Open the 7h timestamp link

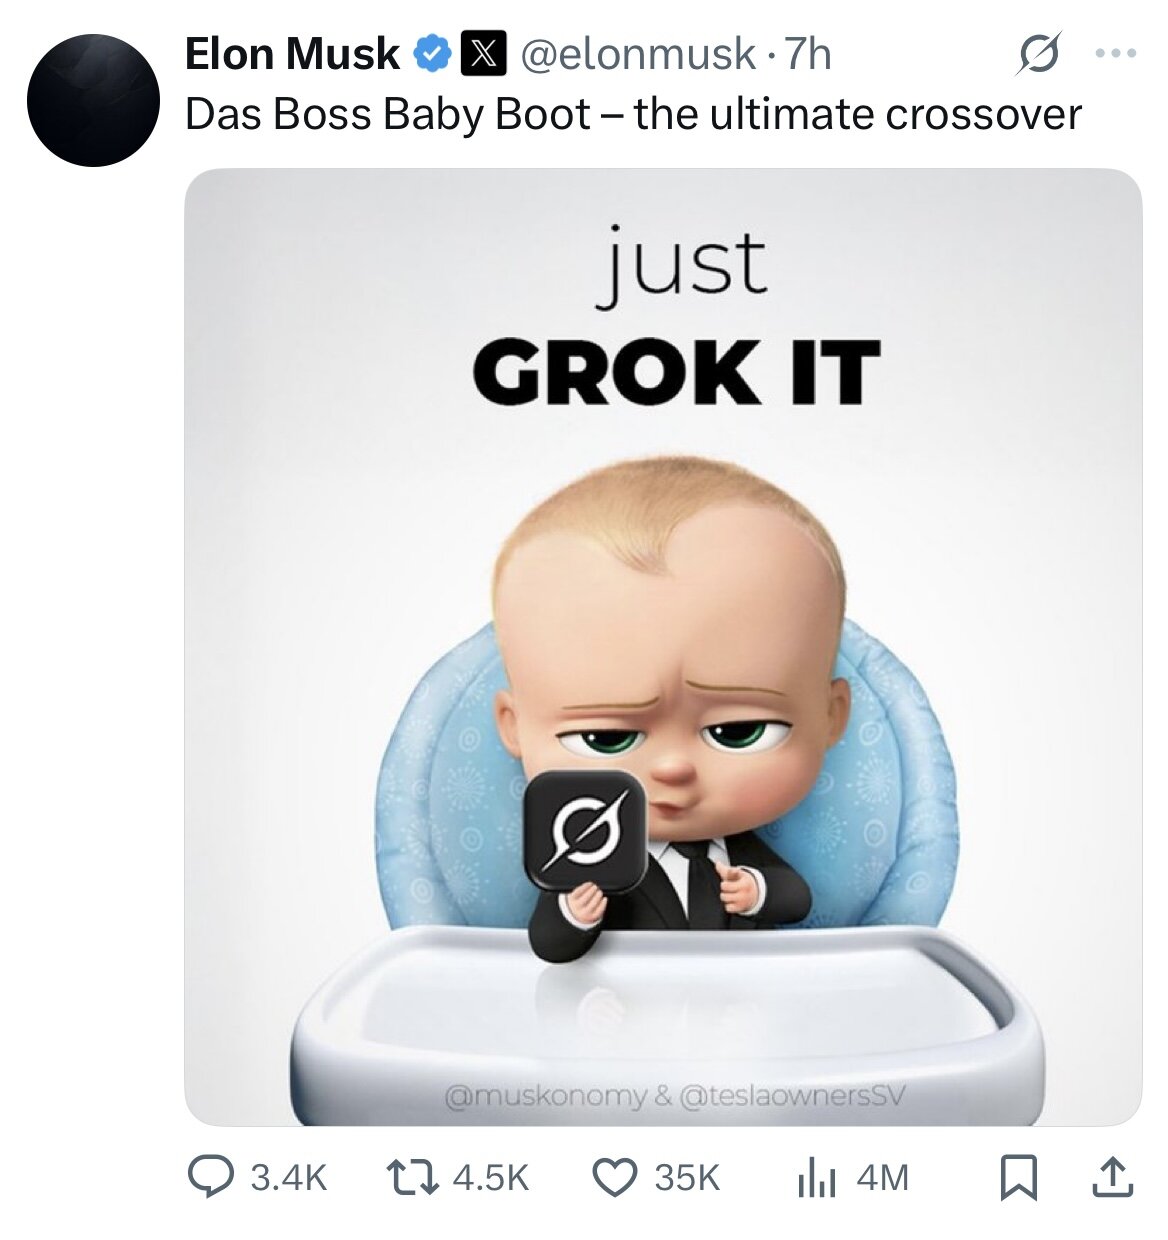coord(808,54)
